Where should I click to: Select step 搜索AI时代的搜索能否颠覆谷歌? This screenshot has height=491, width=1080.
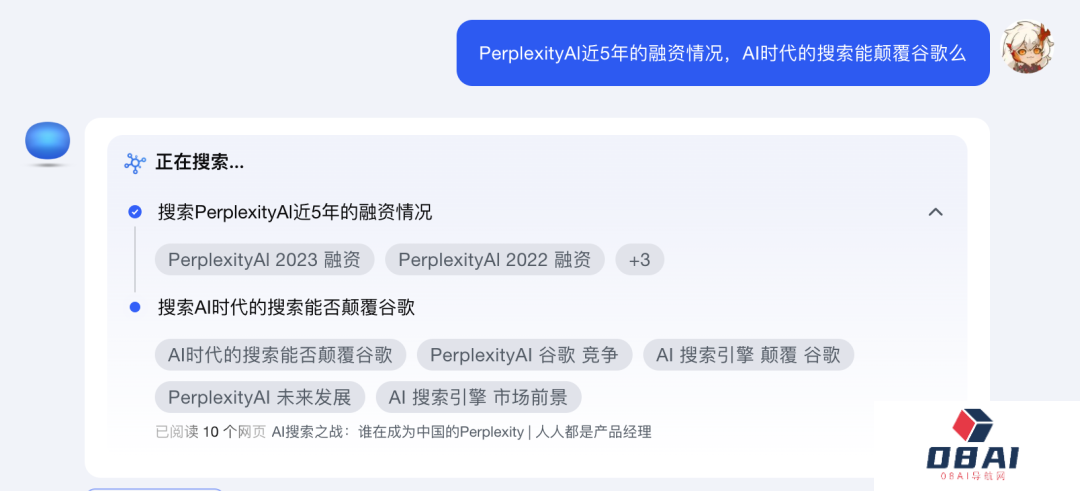click(x=286, y=307)
